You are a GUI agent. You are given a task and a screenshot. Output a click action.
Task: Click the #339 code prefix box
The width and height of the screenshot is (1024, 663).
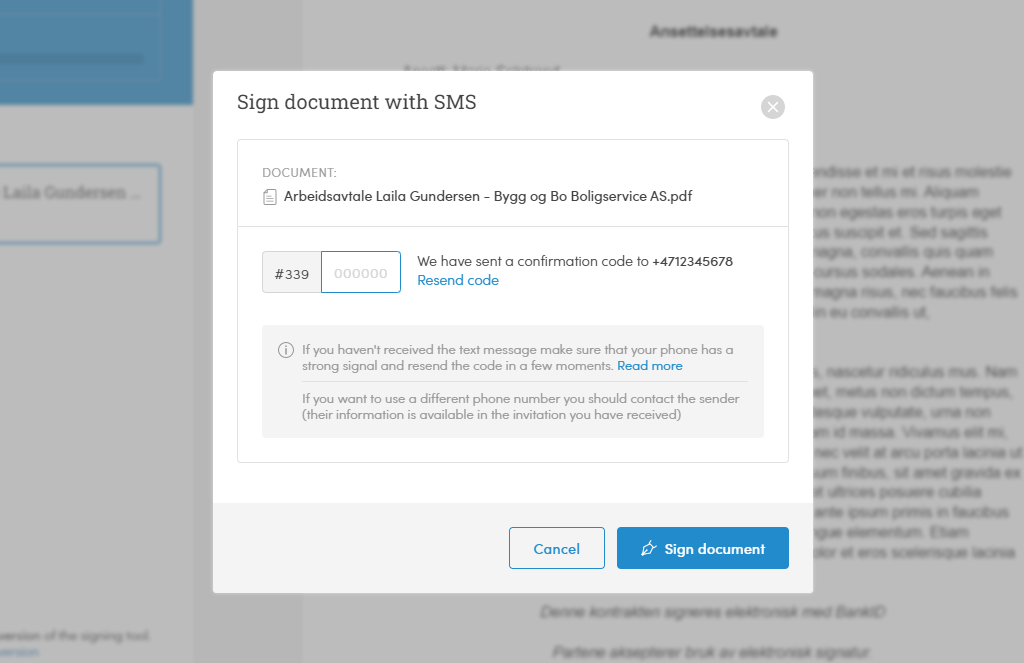[x=292, y=272]
